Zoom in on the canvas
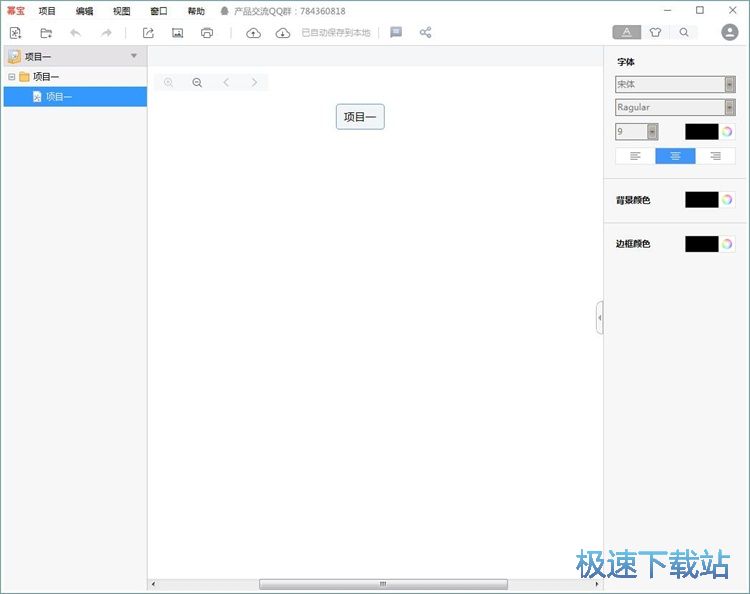The width and height of the screenshot is (750, 594). [x=168, y=82]
